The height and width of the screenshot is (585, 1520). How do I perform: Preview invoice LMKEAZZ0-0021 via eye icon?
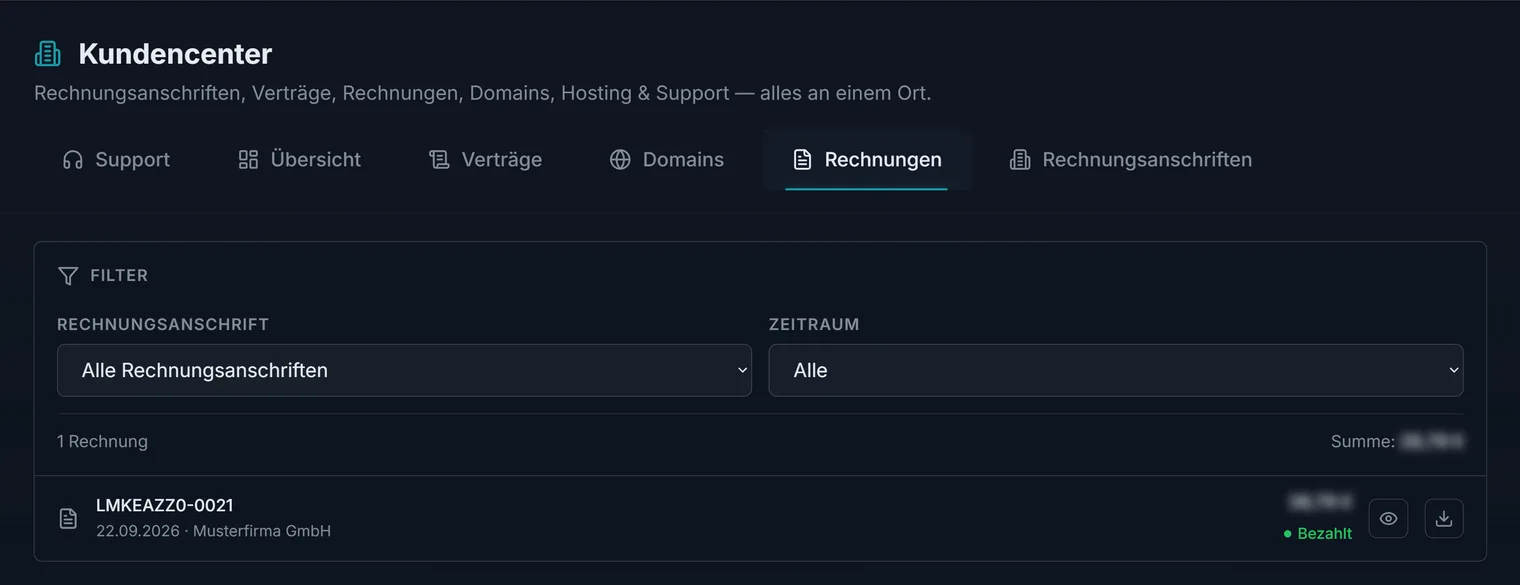(x=1388, y=518)
